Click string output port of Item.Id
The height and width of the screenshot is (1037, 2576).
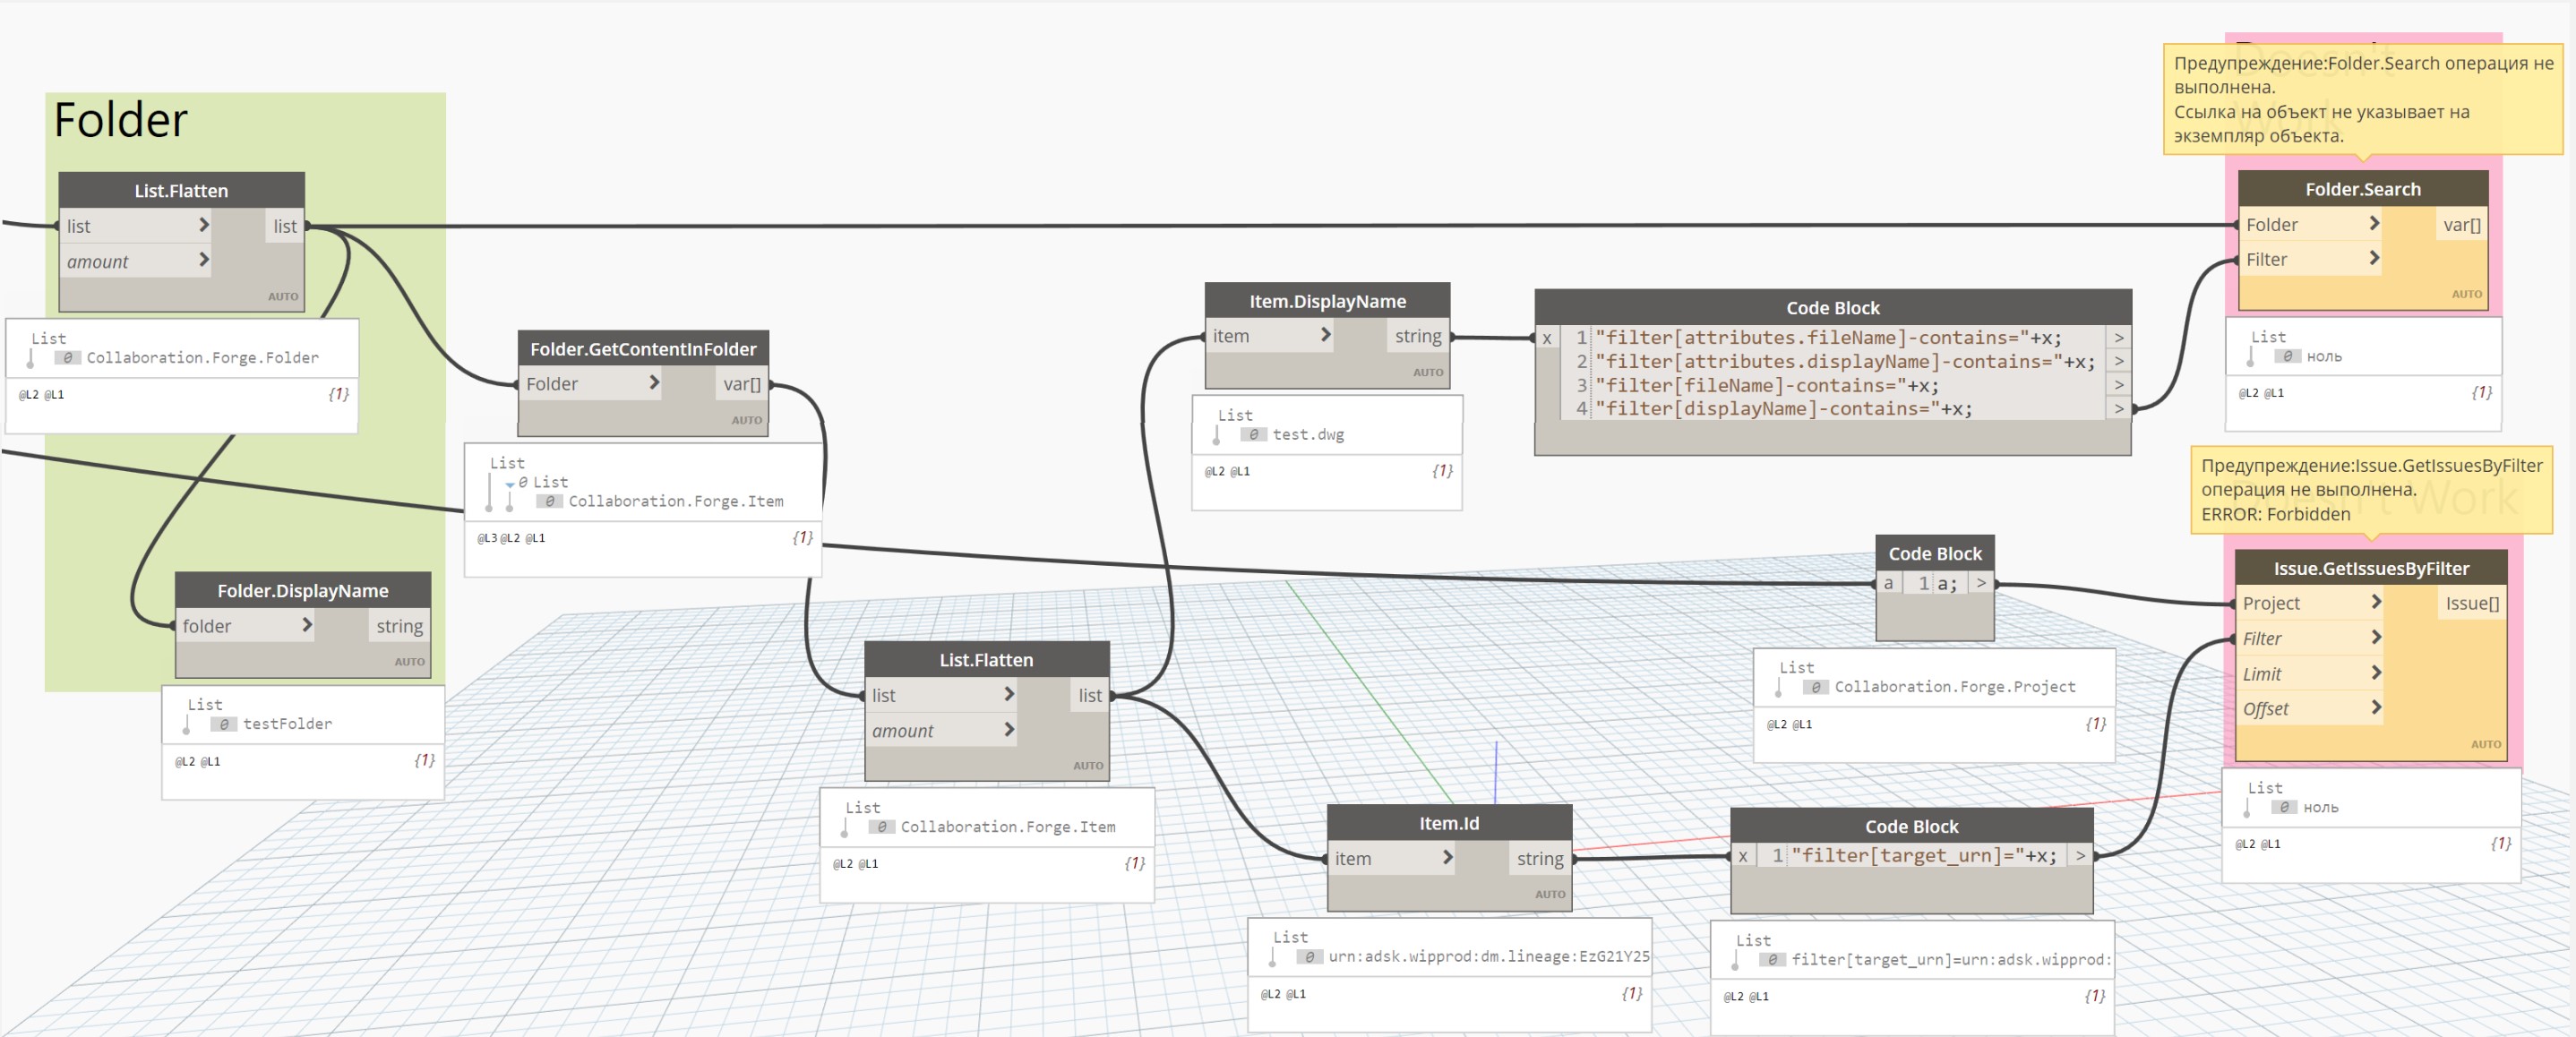(1539, 859)
